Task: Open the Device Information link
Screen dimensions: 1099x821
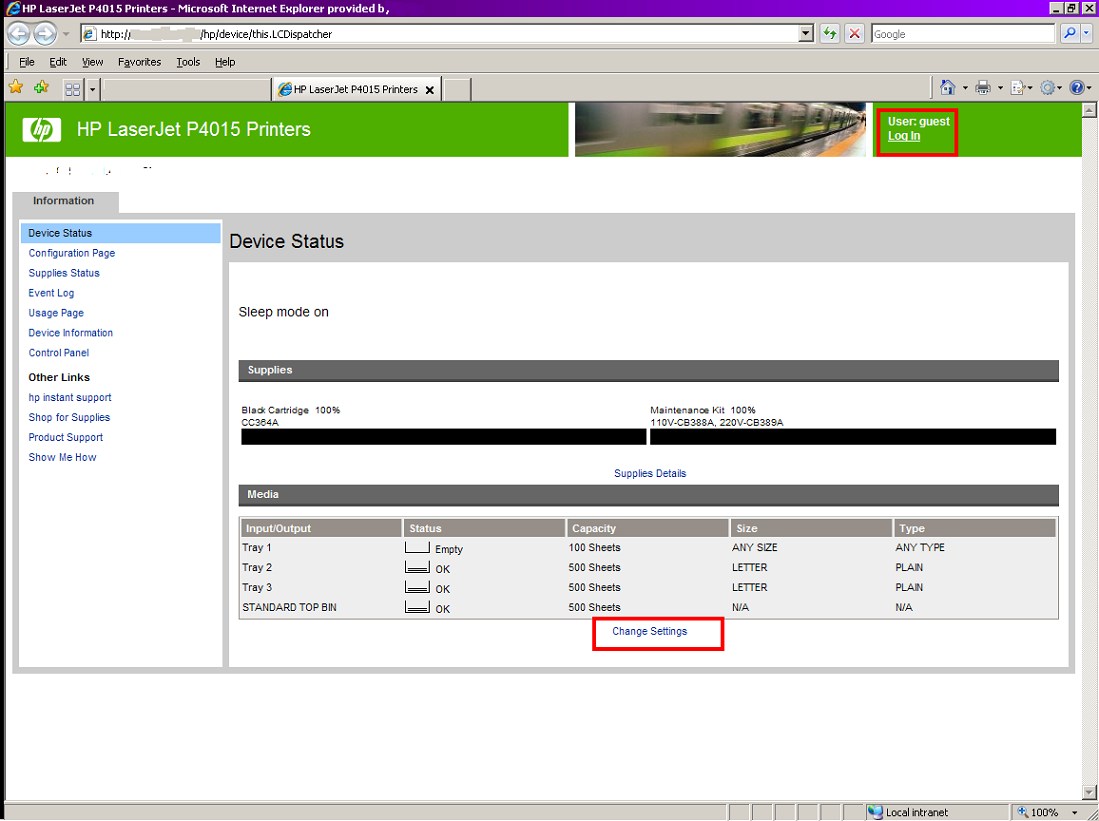Action: click(x=71, y=333)
